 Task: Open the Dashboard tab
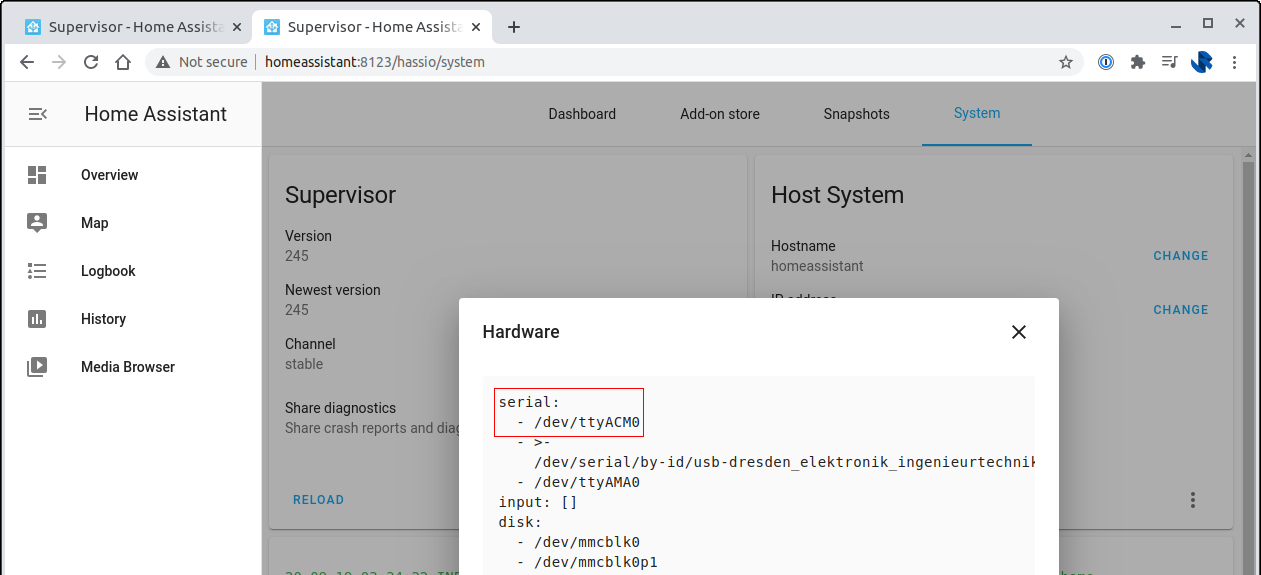(x=582, y=114)
